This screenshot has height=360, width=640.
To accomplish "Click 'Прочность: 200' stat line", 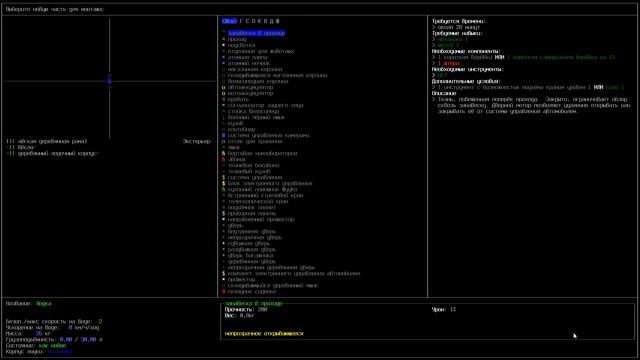I will tap(246, 309).
